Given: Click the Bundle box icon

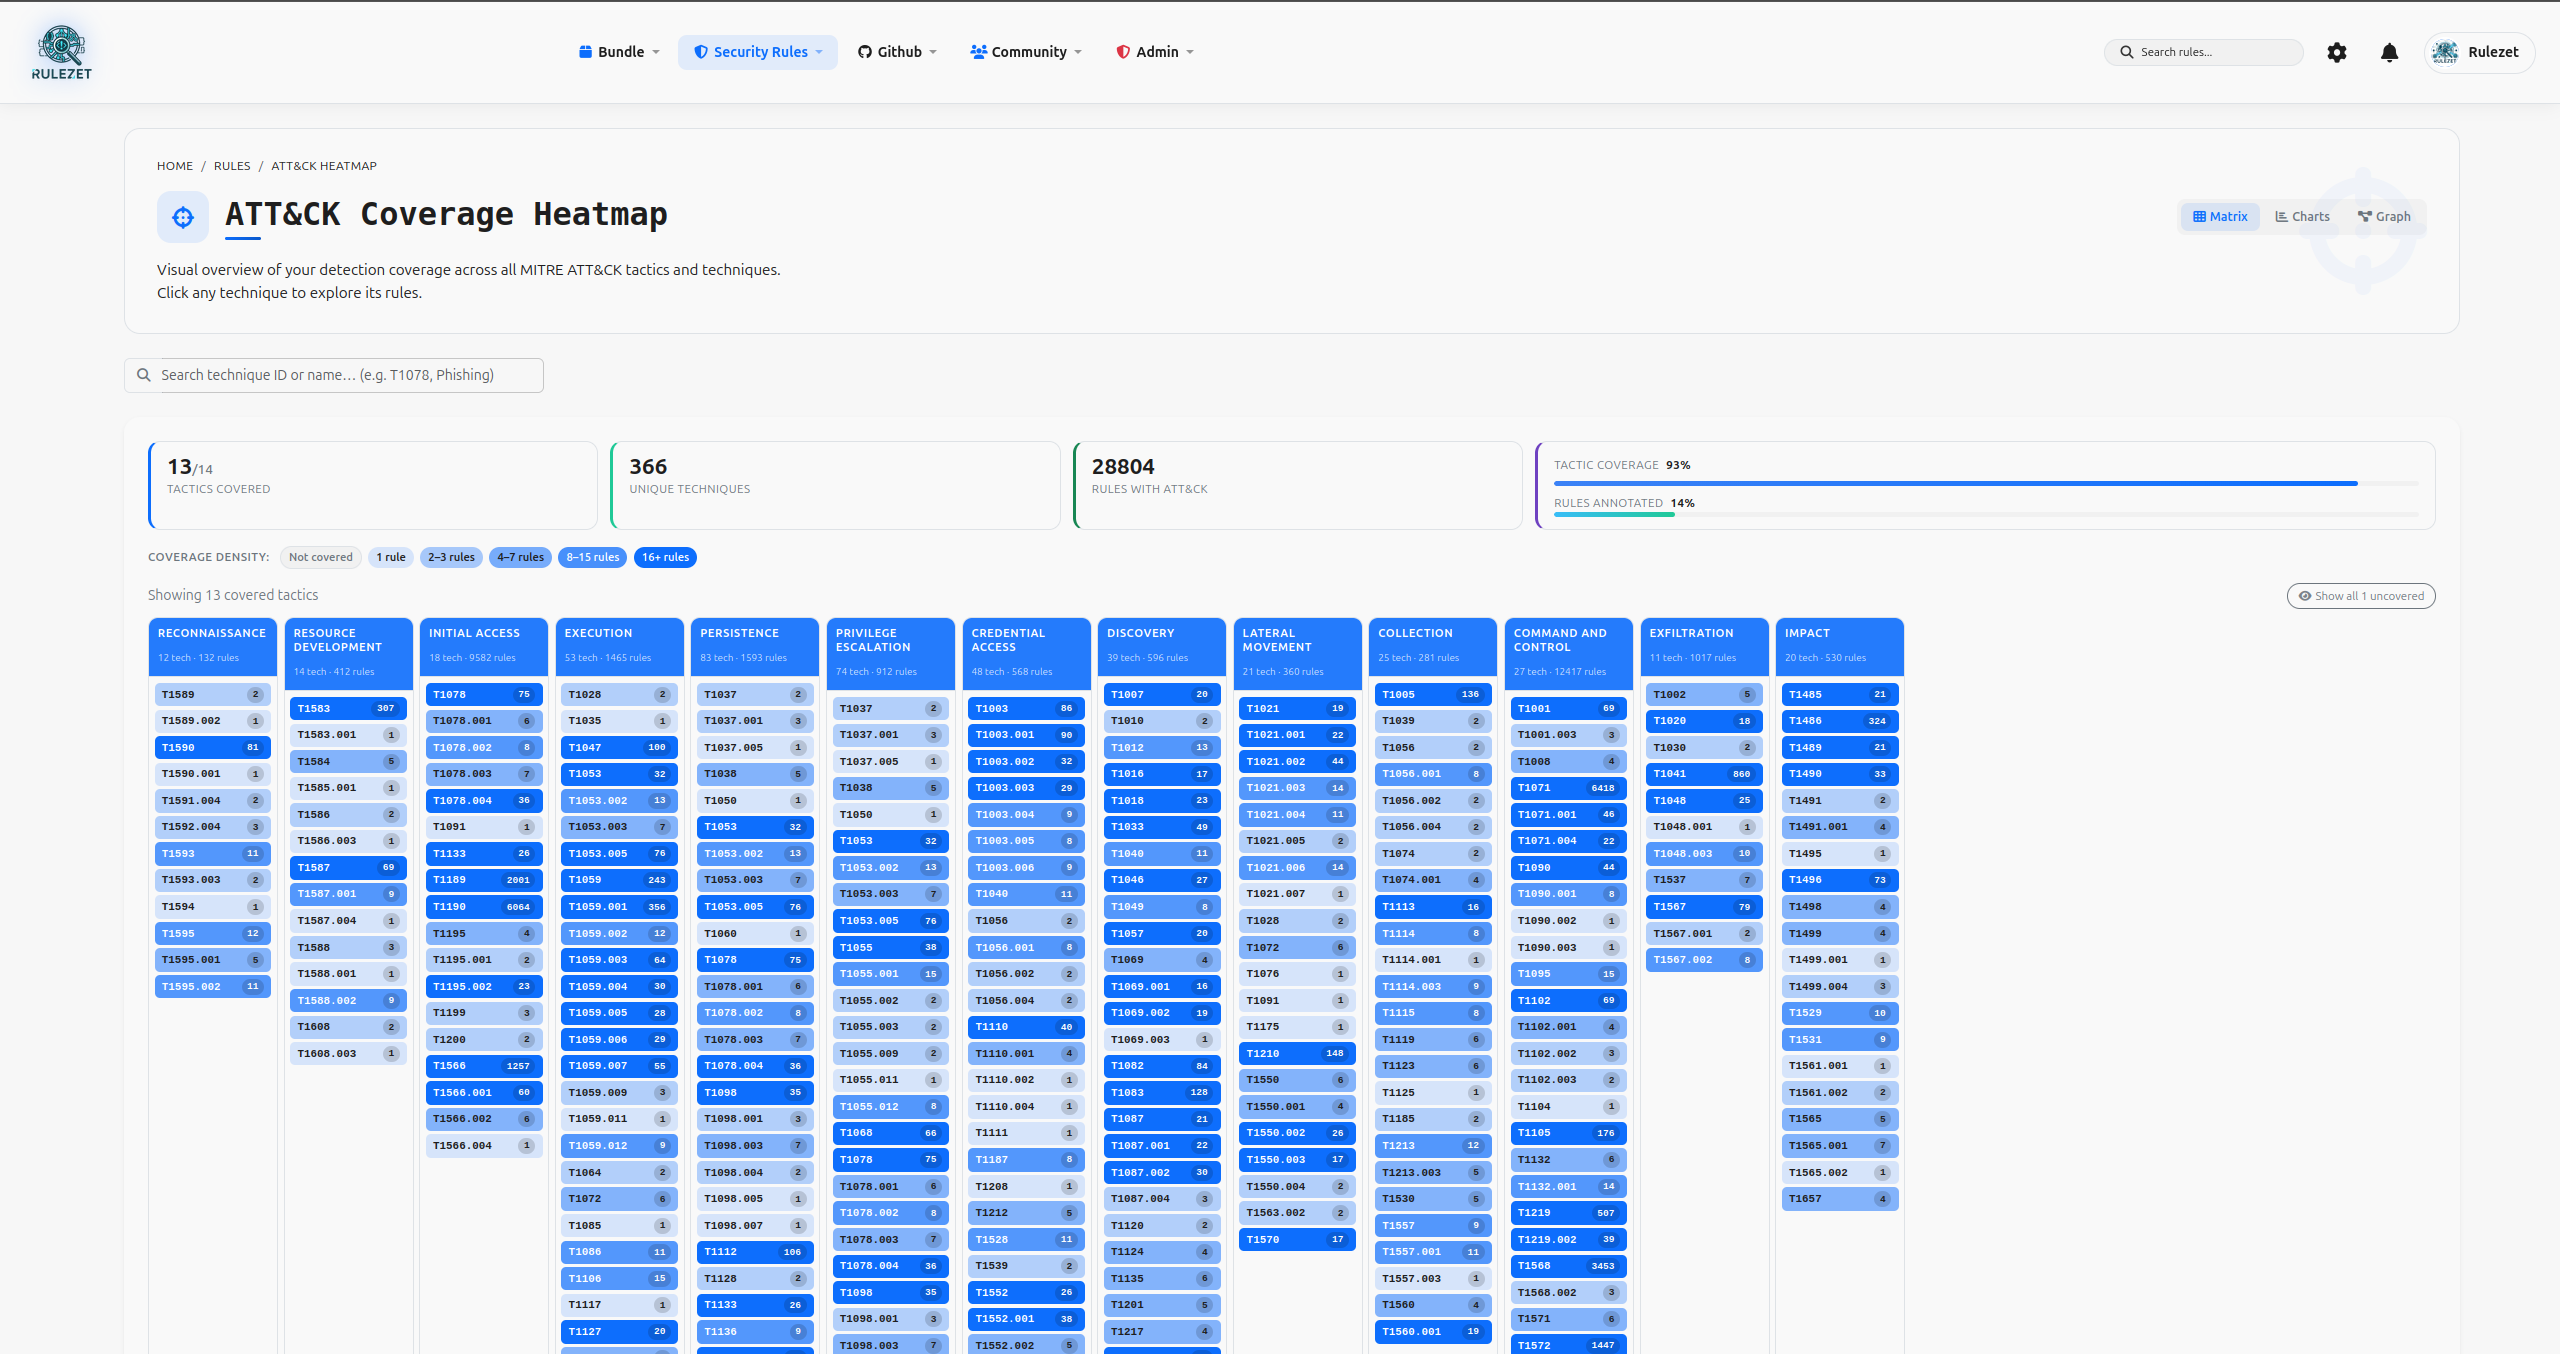Looking at the screenshot, I should pyautogui.click(x=585, y=52).
